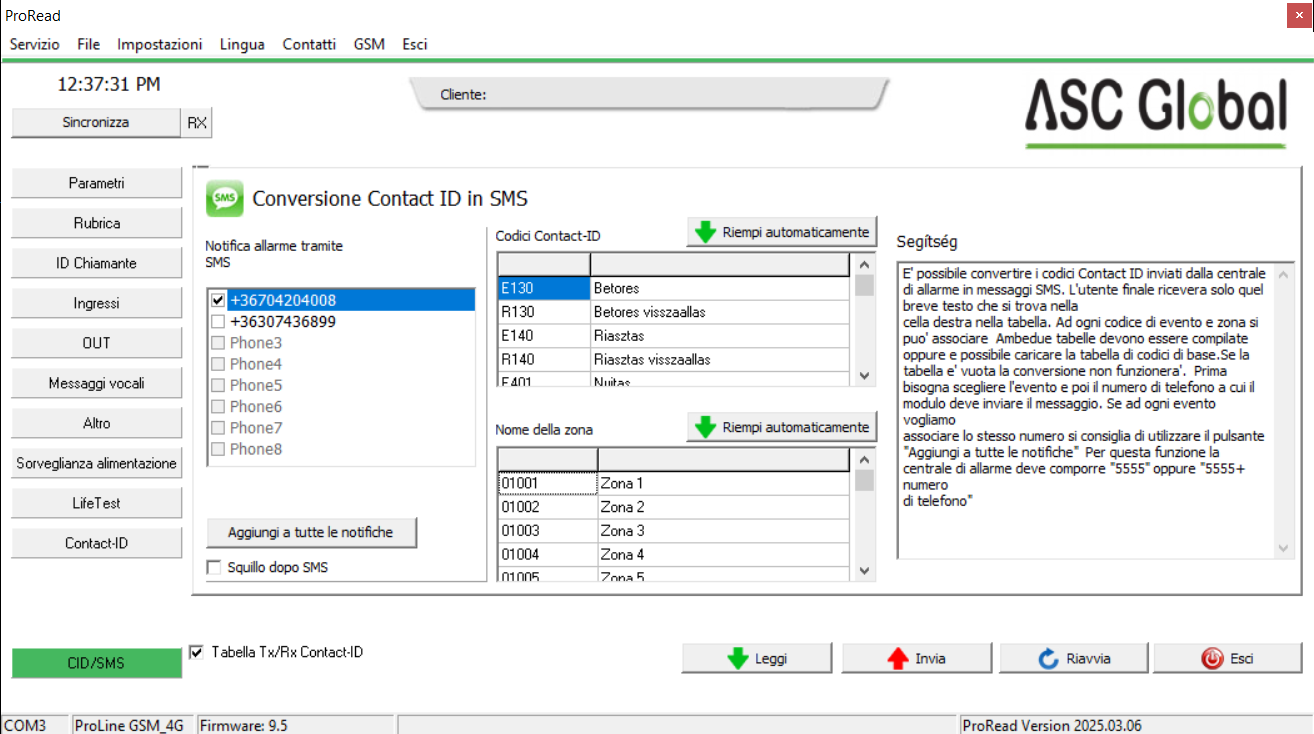
Task: Click scrollbar thumb in zone names table
Action: (864, 481)
